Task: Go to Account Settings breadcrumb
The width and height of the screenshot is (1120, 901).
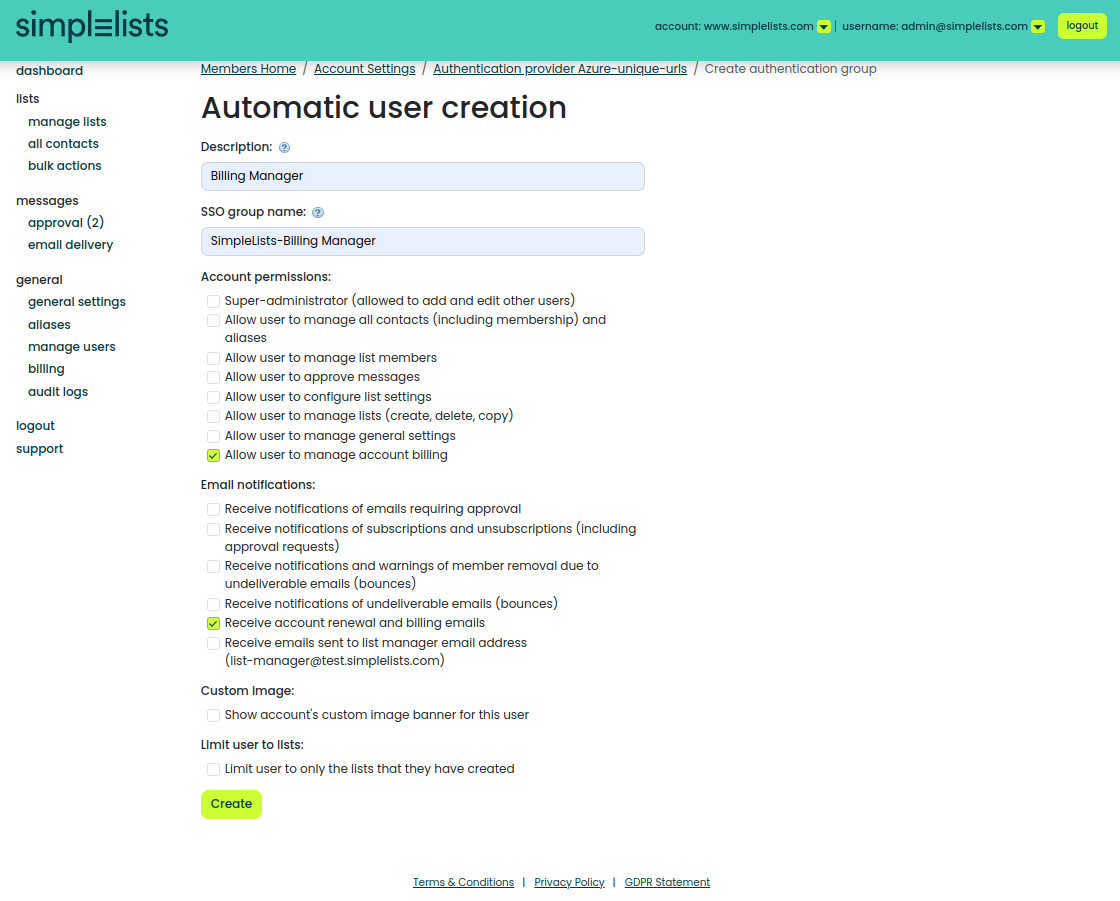Action: click(364, 69)
